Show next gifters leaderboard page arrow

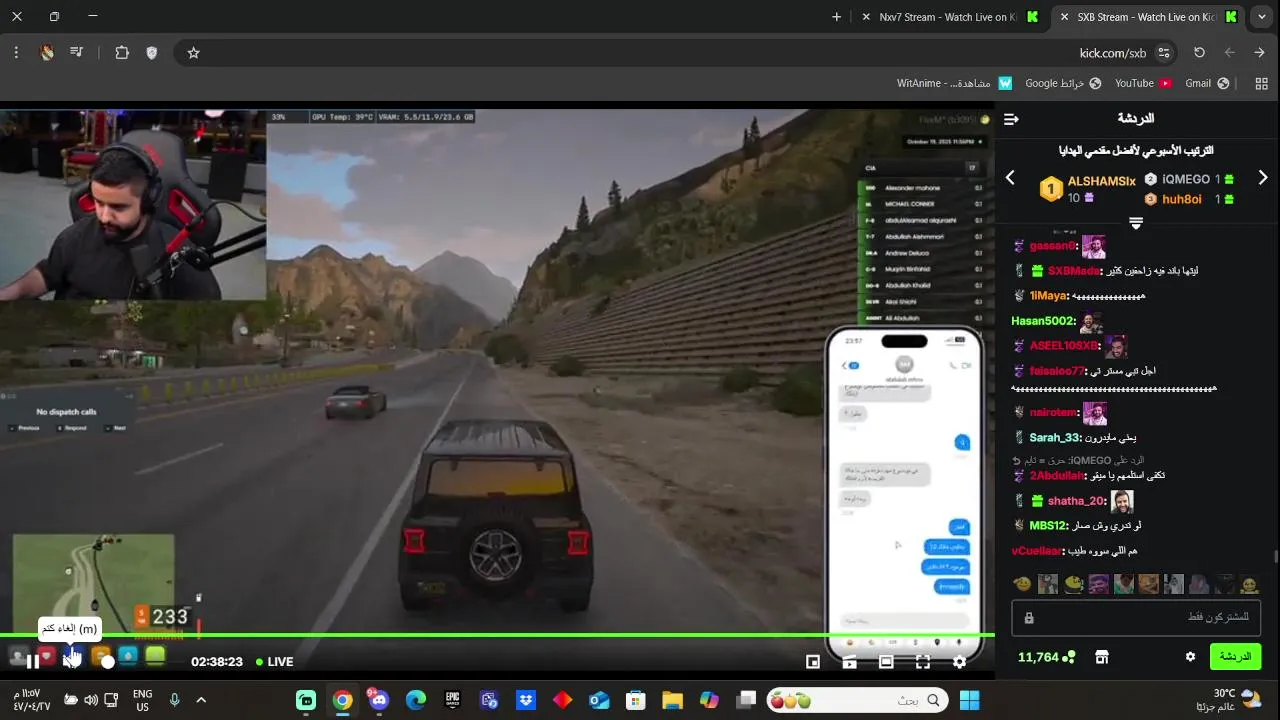(1263, 178)
